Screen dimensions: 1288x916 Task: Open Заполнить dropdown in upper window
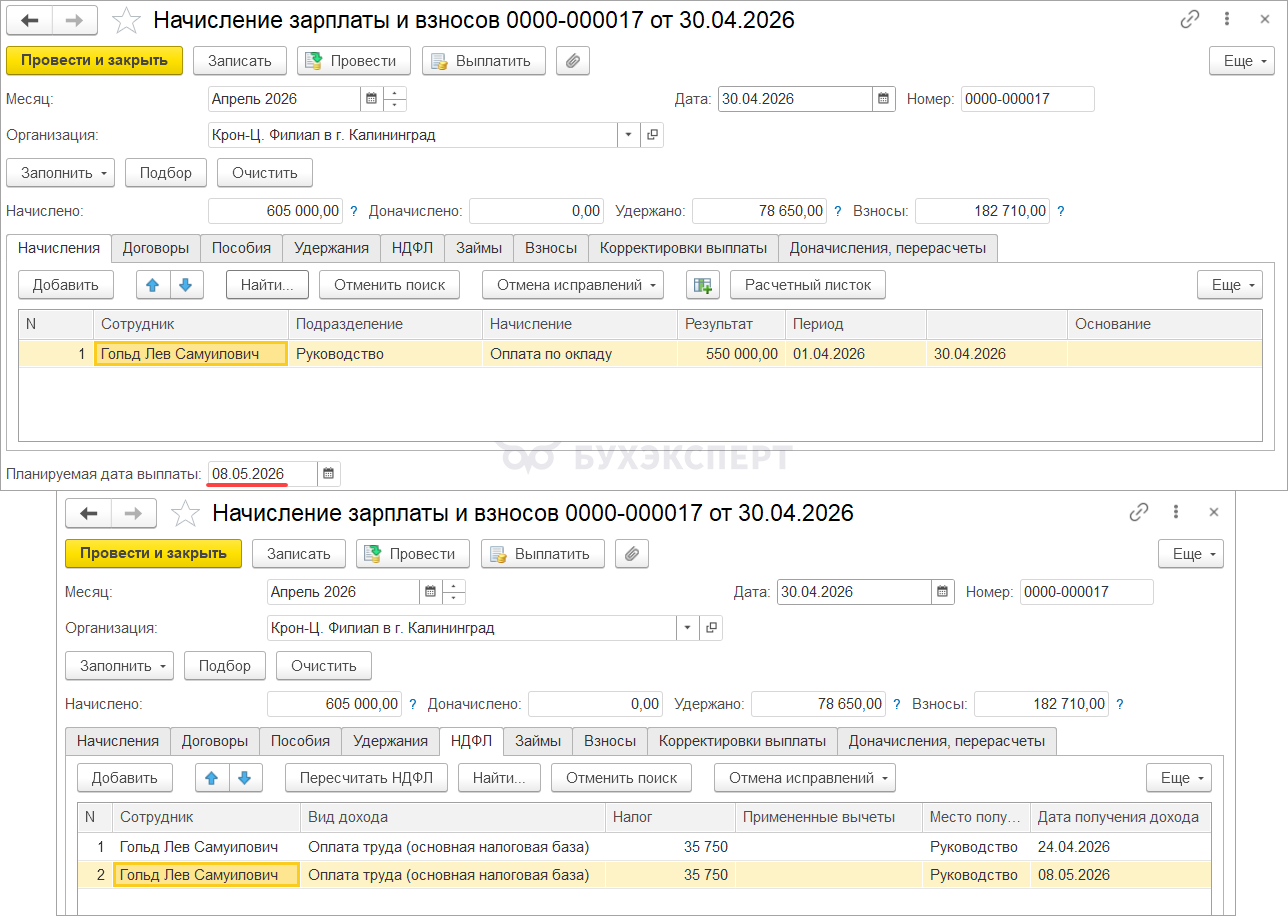(x=61, y=173)
